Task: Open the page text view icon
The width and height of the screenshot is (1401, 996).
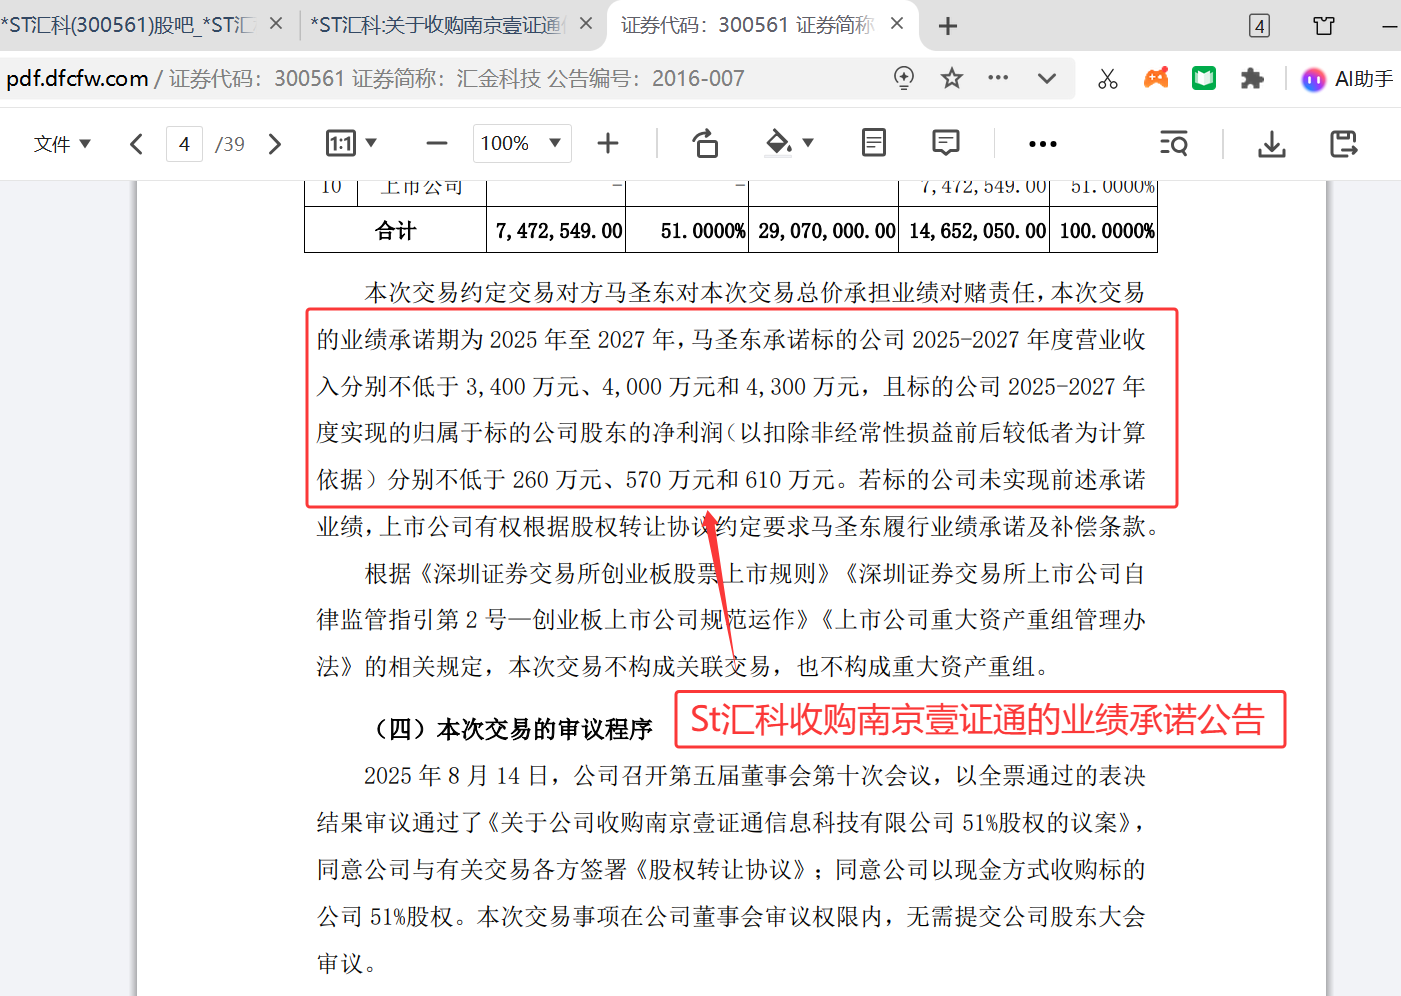Action: pyautogui.click(x=874, y=143)
